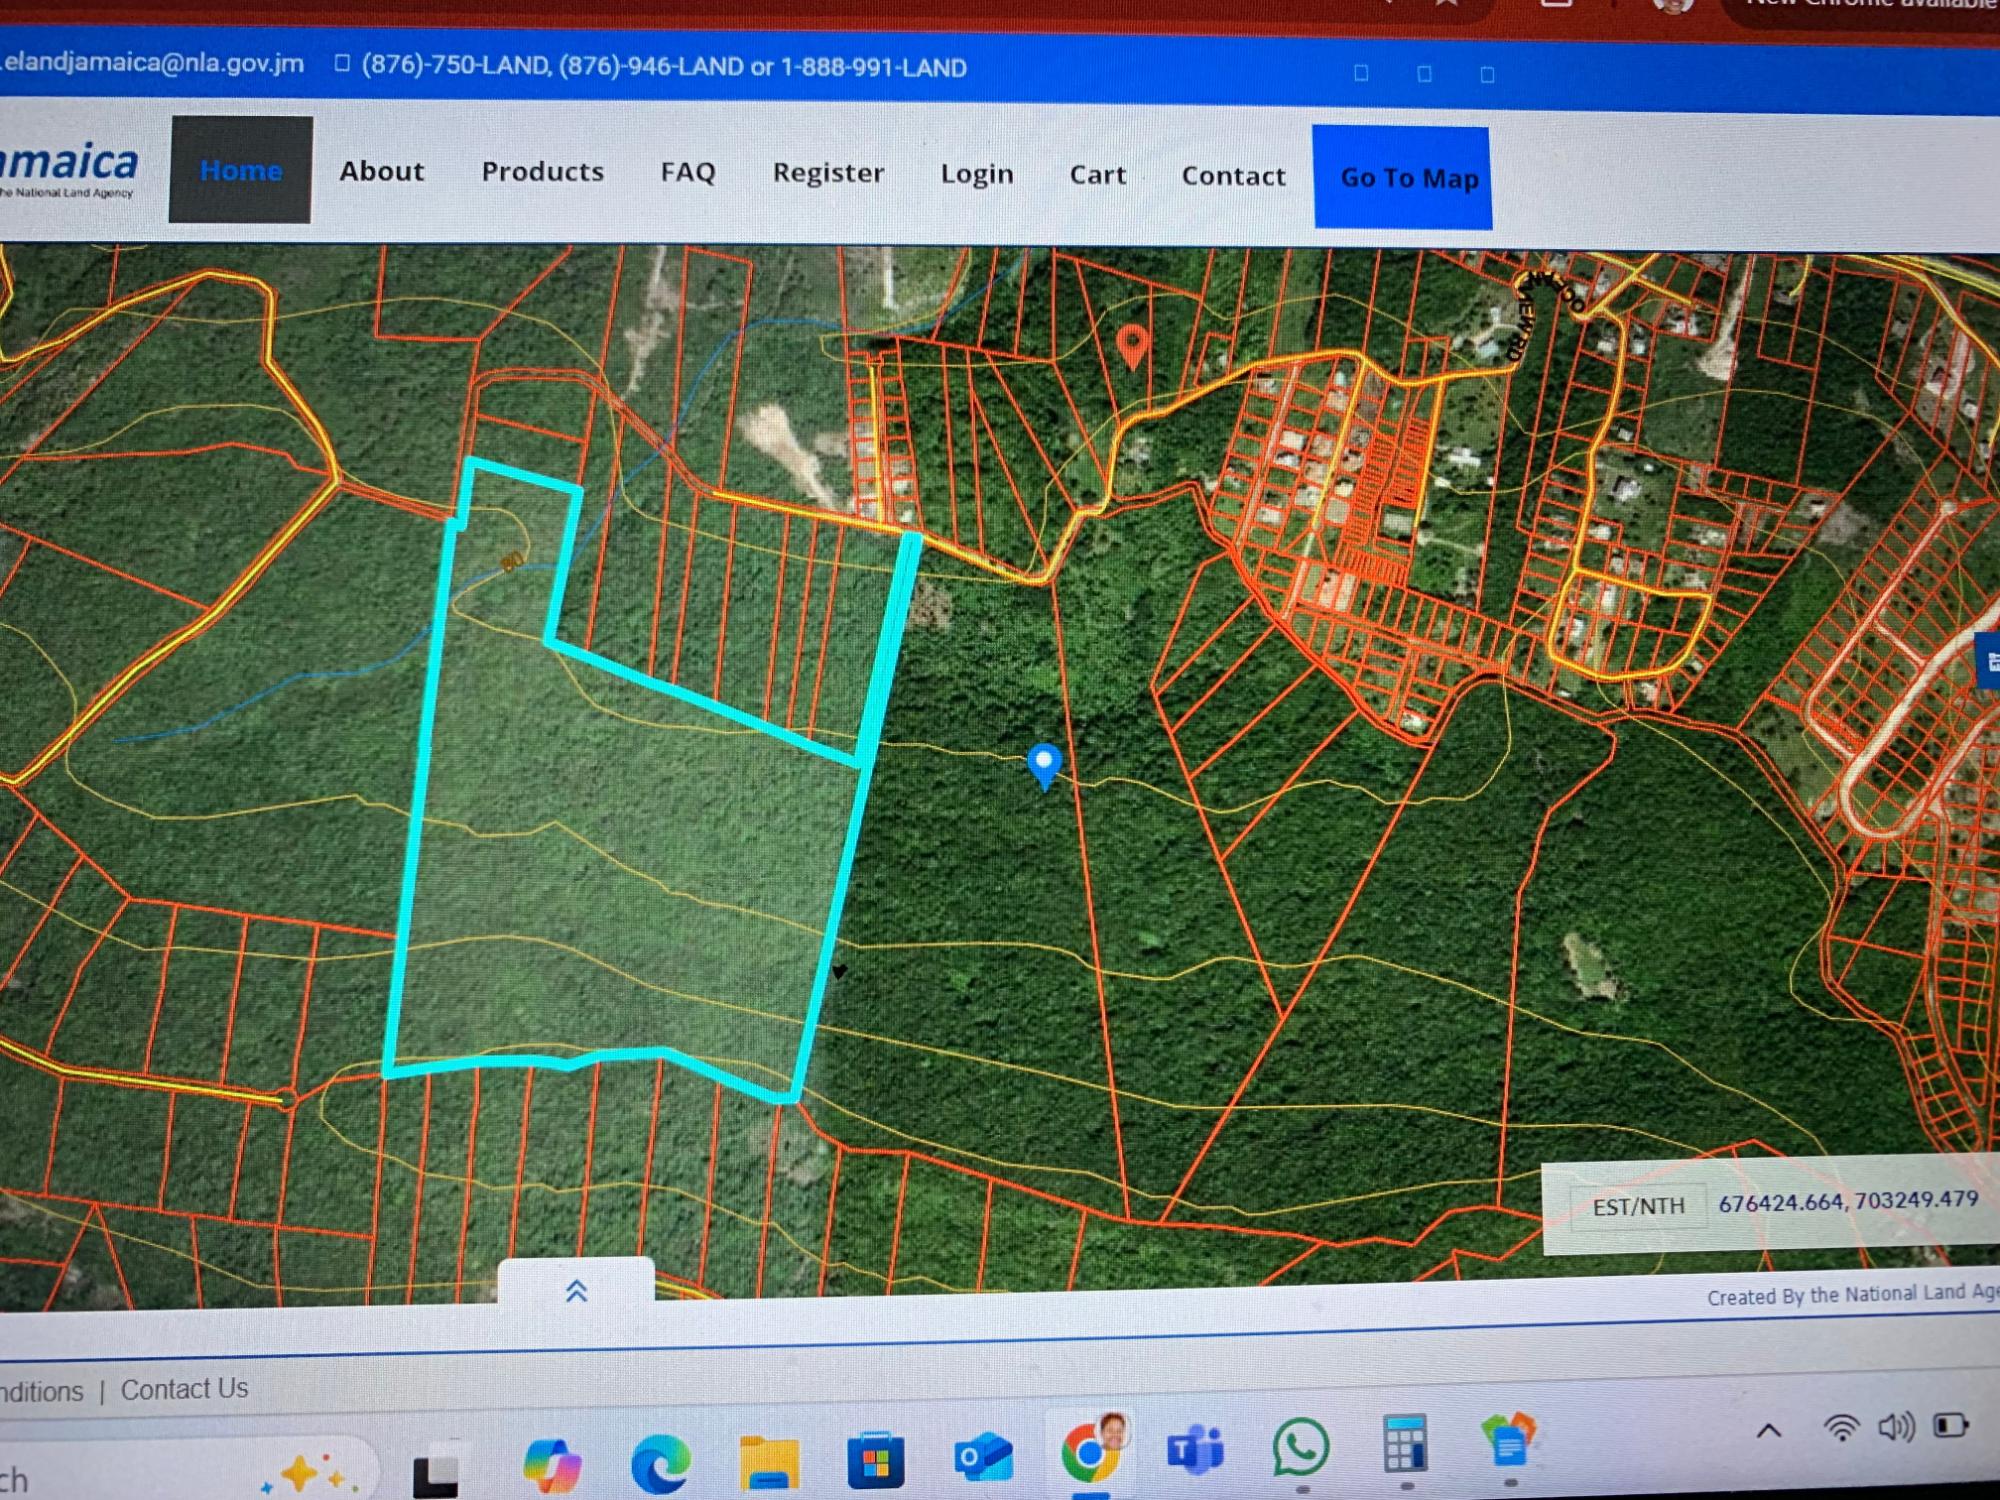
Task: Click the red location marker on map
Action: [1132, 345]
